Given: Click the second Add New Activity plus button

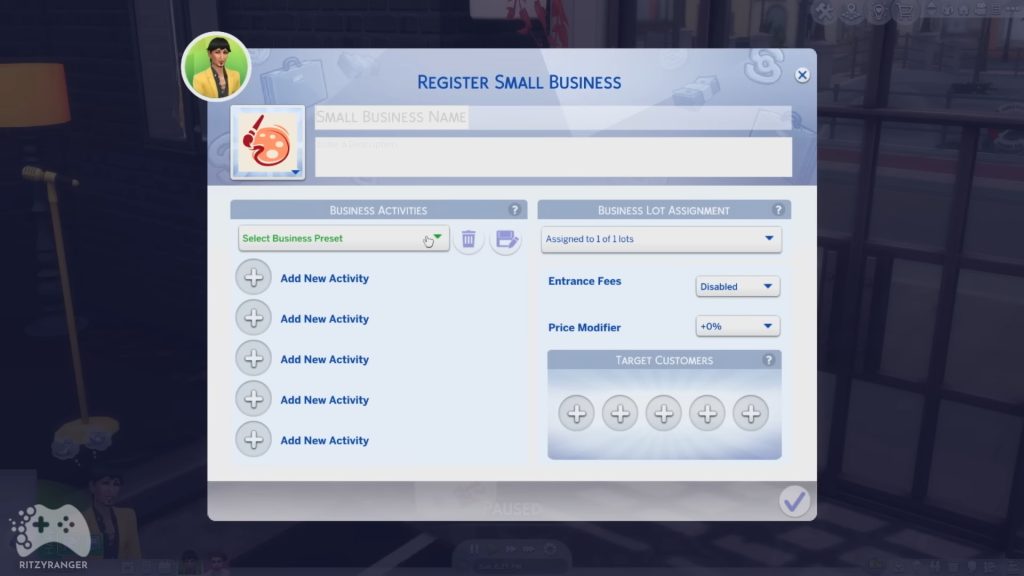Looking at the screenshot, I should 253,318.
